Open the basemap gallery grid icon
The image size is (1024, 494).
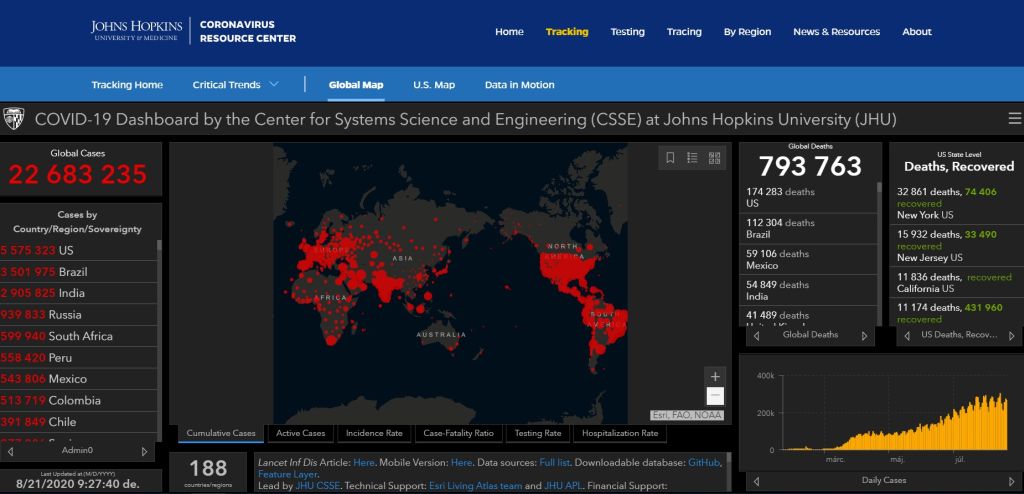click(714, 157)
